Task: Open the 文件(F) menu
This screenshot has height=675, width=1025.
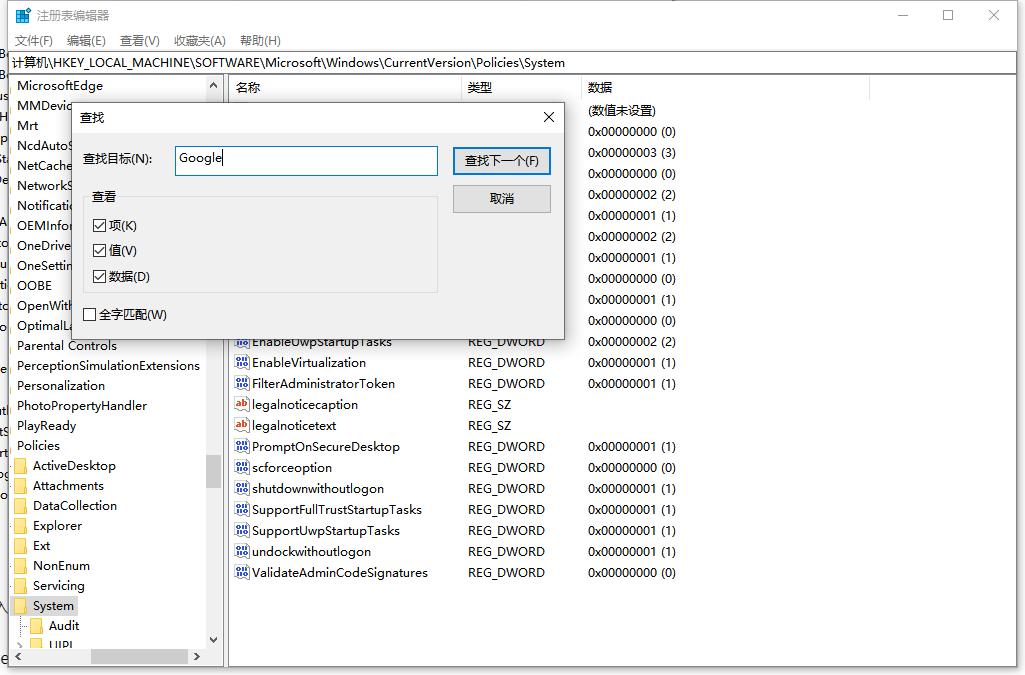Action: (x=33, y=41)
